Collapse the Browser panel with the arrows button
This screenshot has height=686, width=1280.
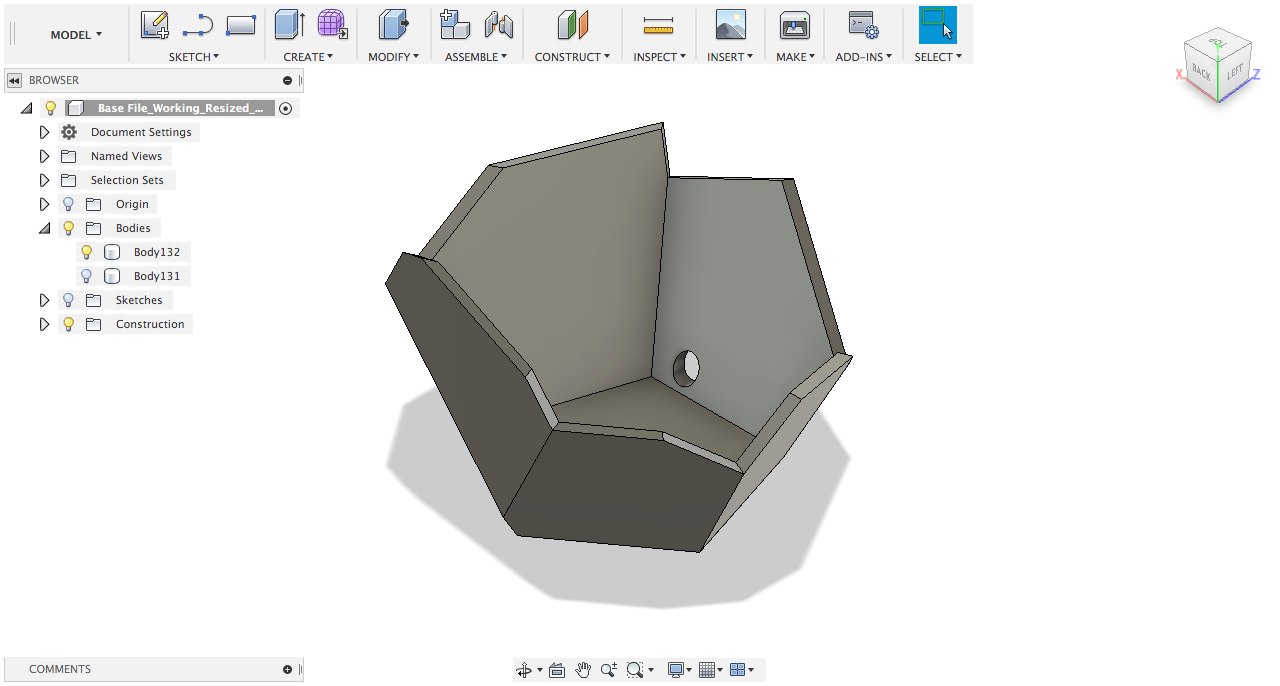pos(14,80)
